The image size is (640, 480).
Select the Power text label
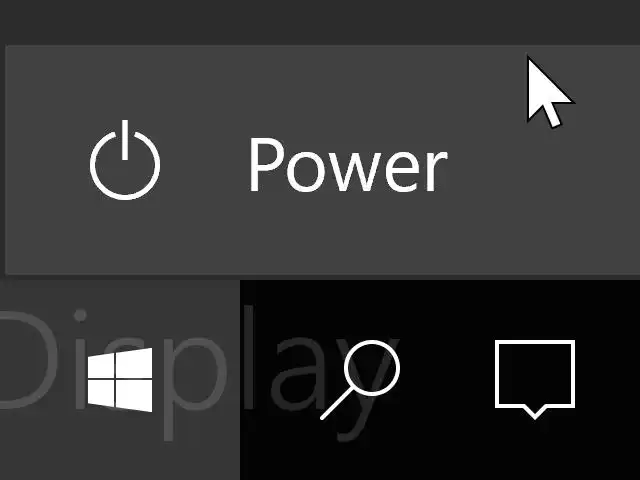click(348, 164)
